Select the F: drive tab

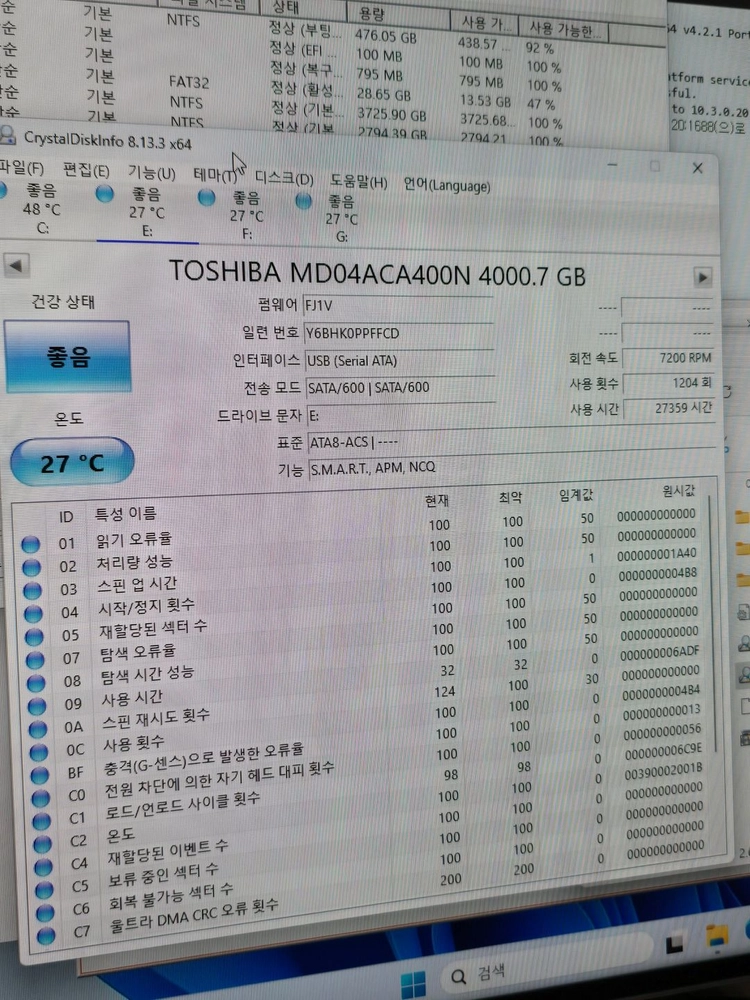(246, 216)
